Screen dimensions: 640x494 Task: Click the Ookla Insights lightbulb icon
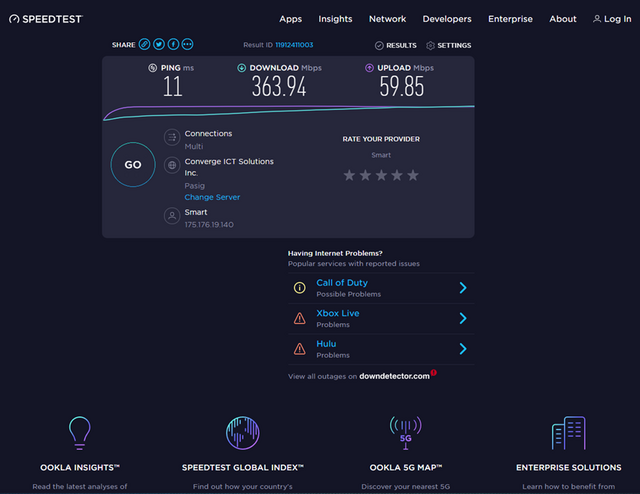[x=80, y=433]
